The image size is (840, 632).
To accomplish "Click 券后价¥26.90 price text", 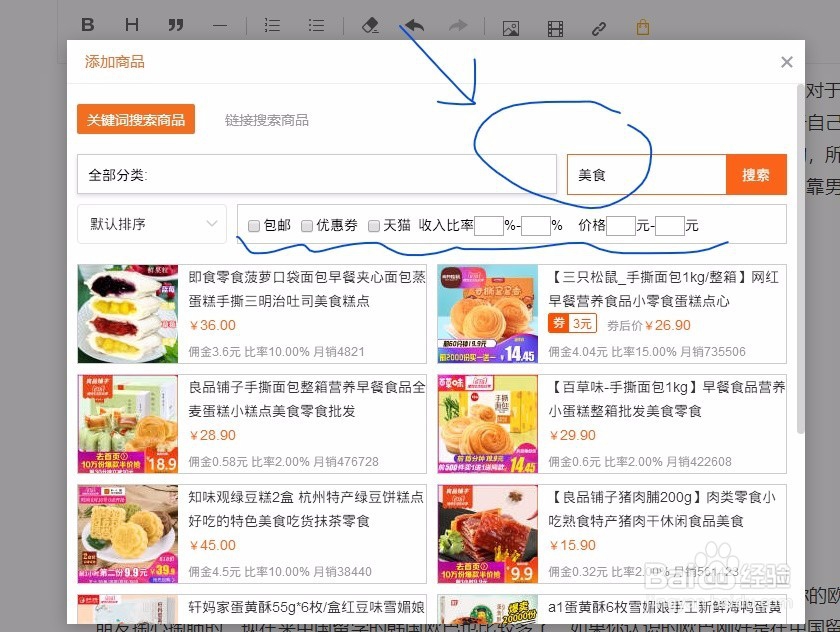I will 649,325.
